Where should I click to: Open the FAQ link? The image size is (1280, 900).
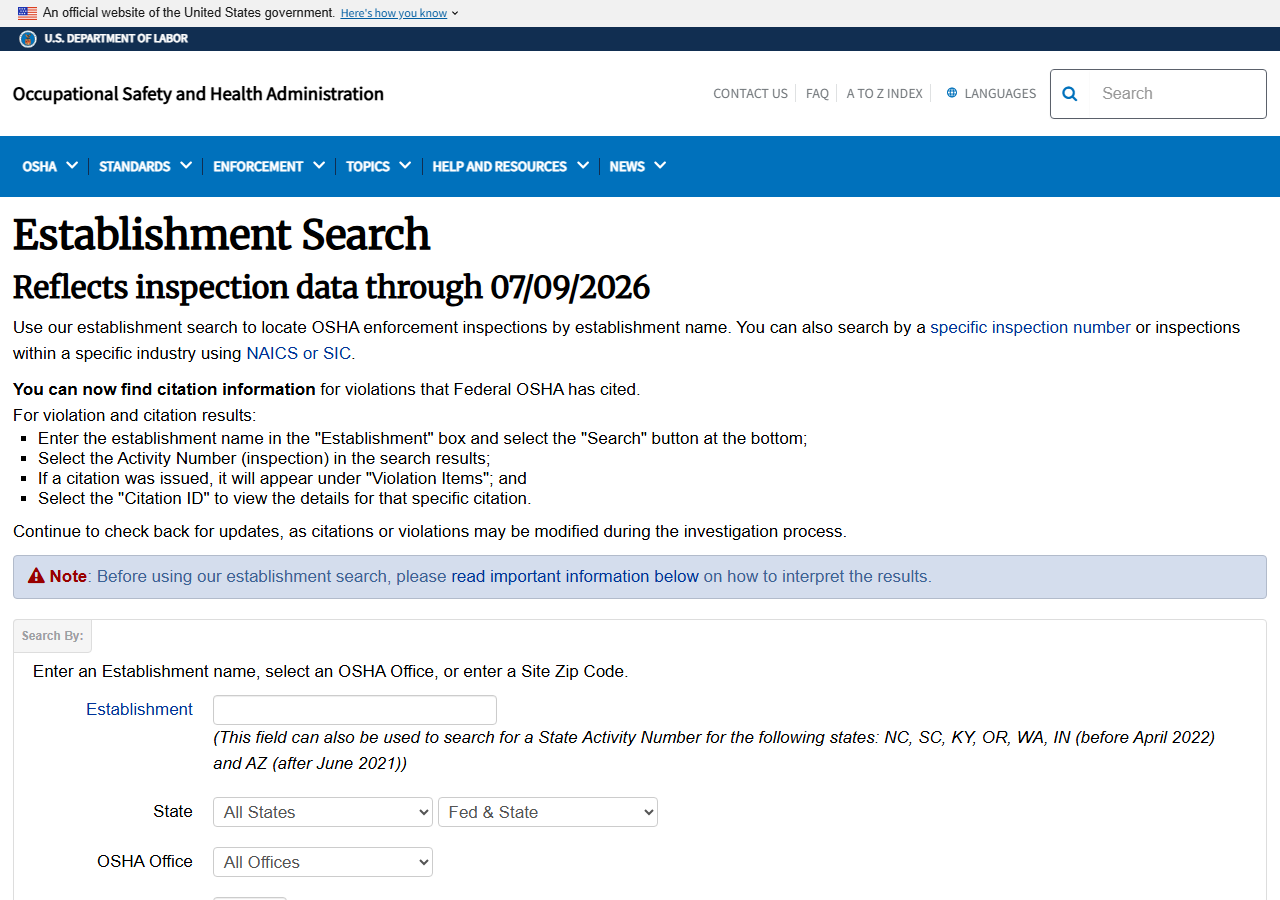[x=817, y=93]
